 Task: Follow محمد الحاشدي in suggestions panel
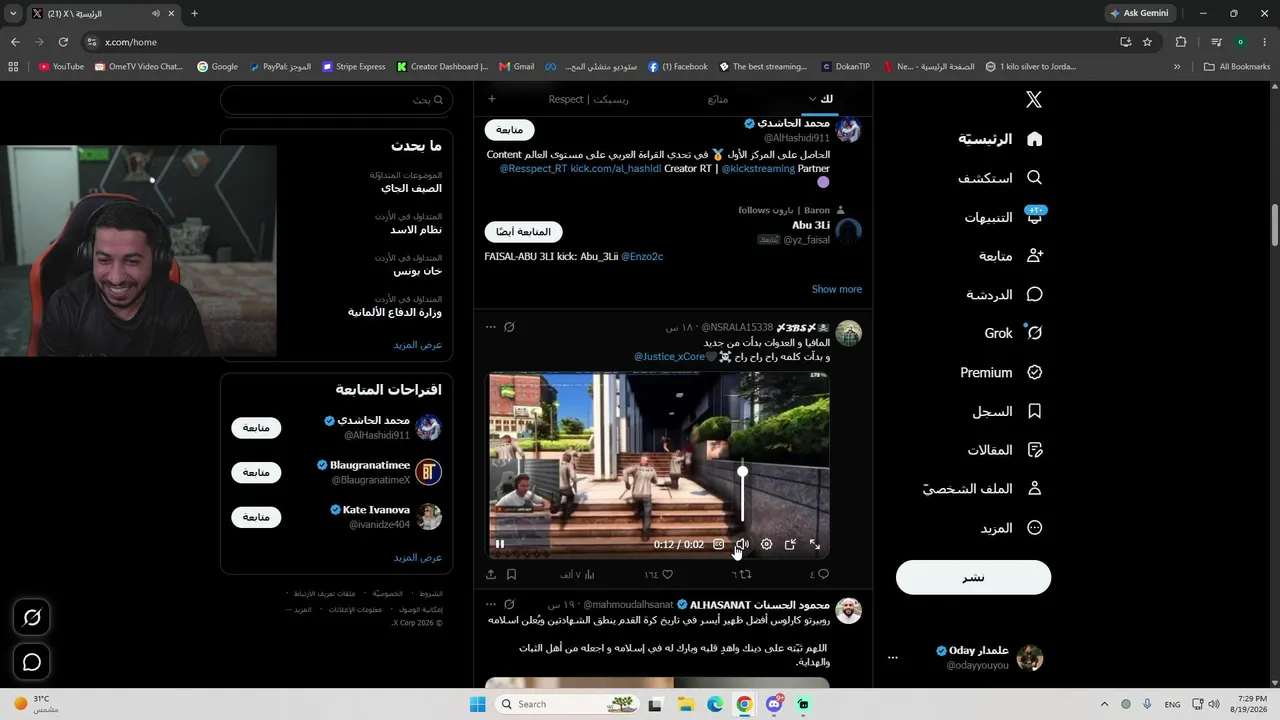(256, 428)
